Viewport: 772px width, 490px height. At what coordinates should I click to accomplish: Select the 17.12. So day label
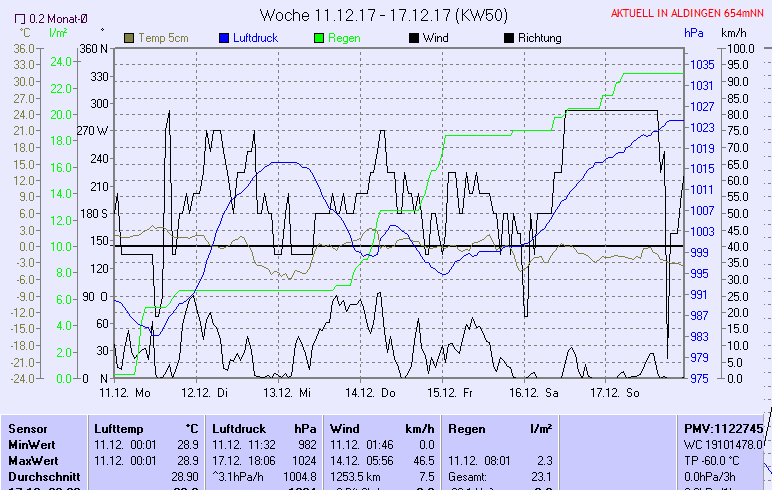pos(615,392)
